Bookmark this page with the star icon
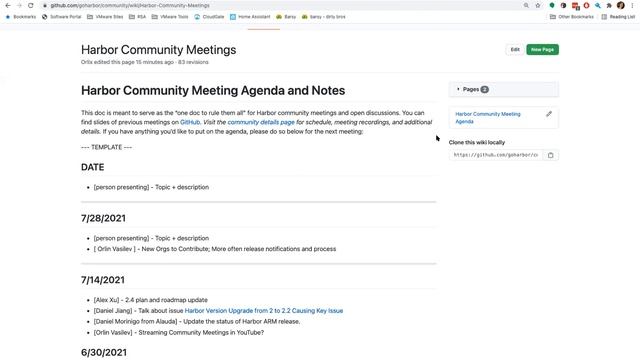The height and width of the screenshot is (360, 640). (x=538, y=5)
